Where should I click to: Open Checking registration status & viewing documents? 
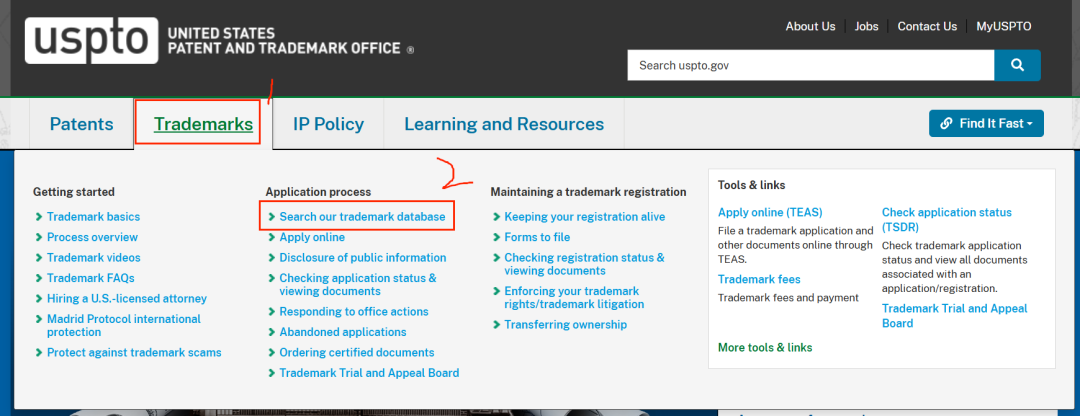585,264
